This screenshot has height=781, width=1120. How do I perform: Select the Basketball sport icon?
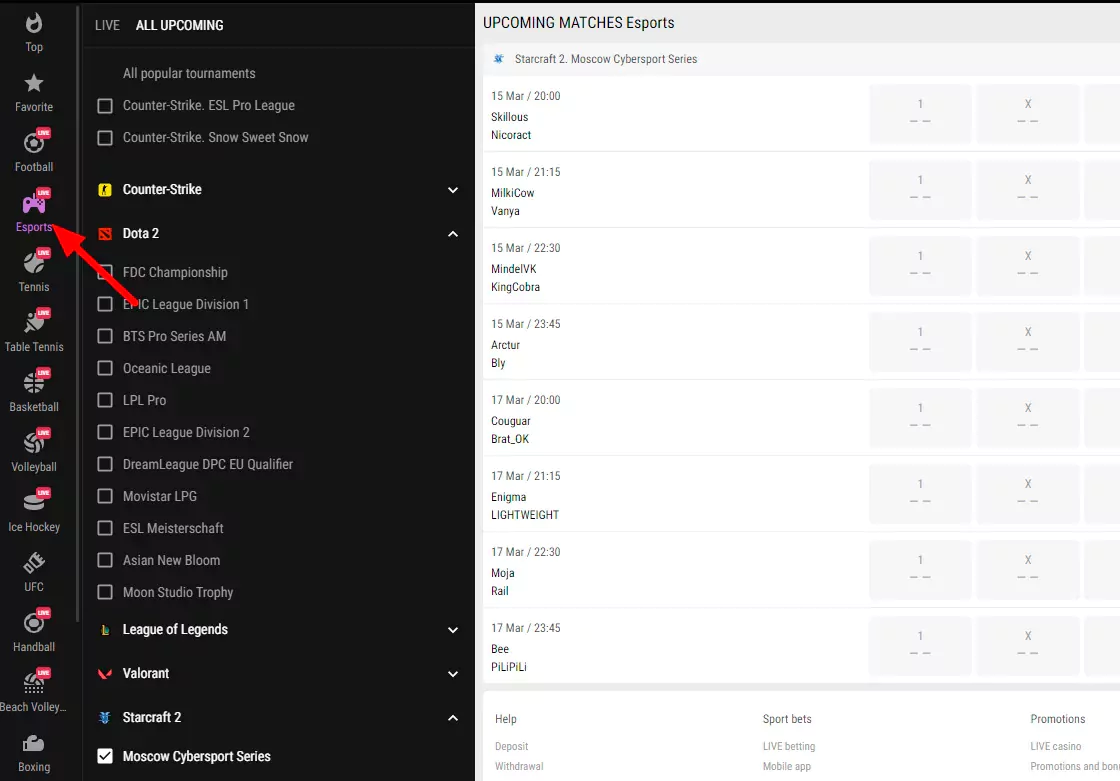click(x=34, y=384)
